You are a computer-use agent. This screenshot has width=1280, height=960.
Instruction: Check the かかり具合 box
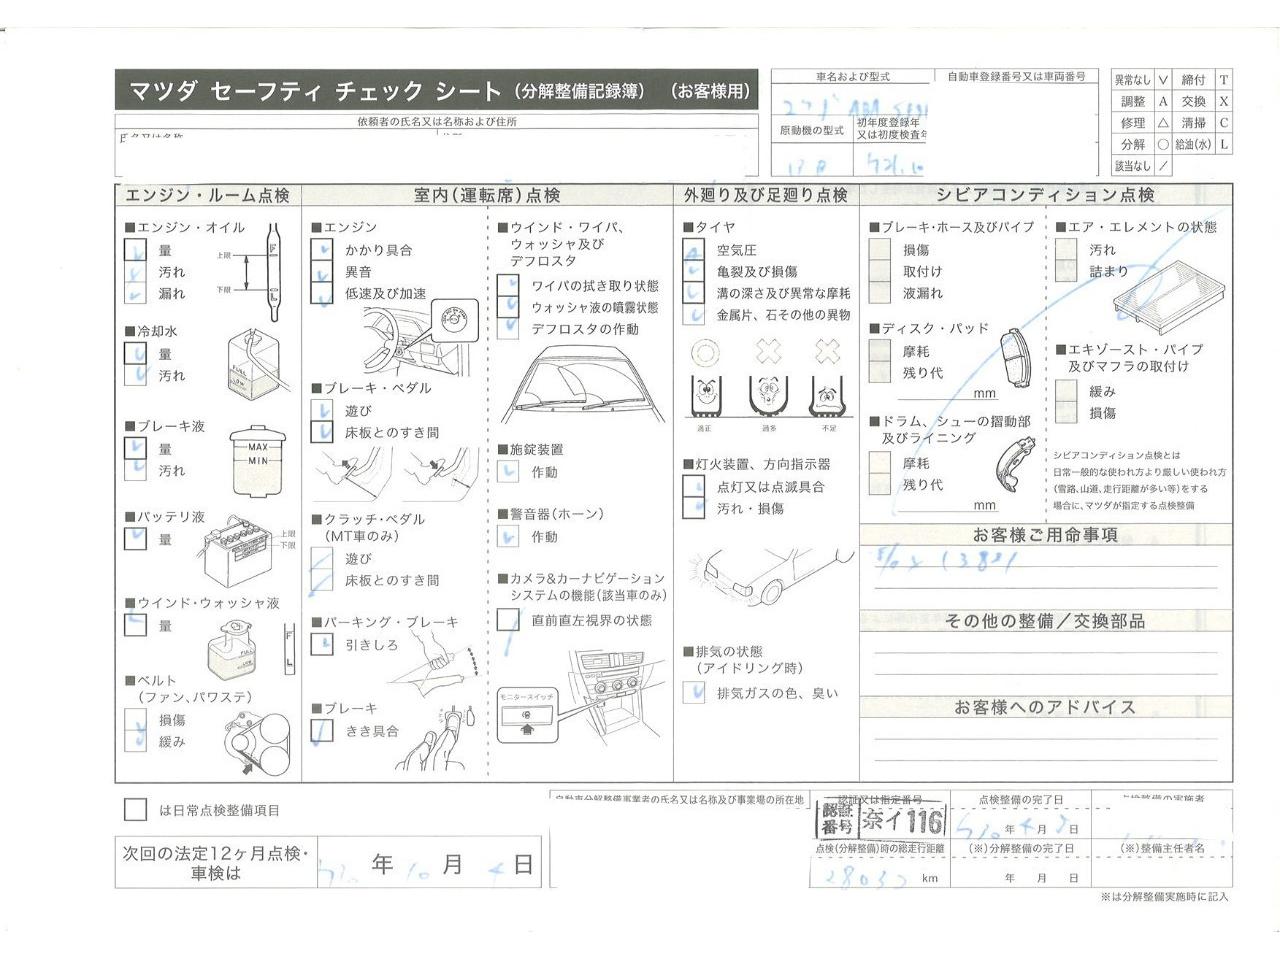(321, 250)
